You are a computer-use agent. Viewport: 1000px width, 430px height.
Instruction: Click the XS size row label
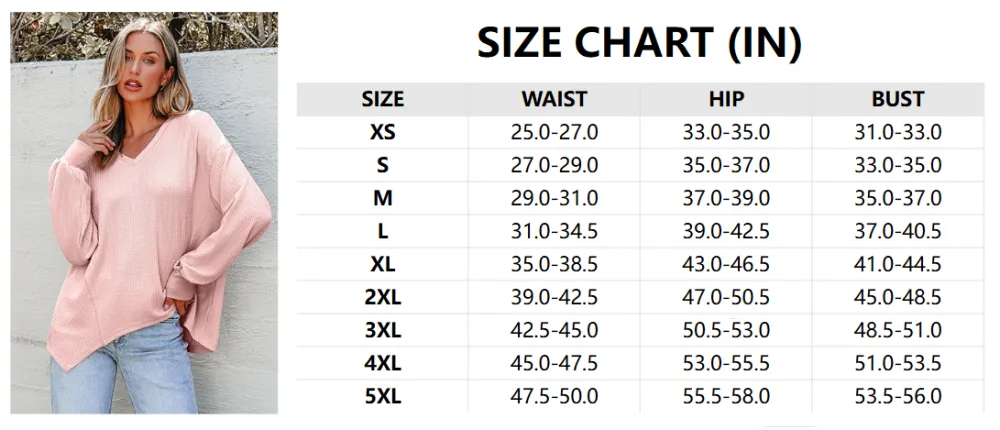pos(383,132)
